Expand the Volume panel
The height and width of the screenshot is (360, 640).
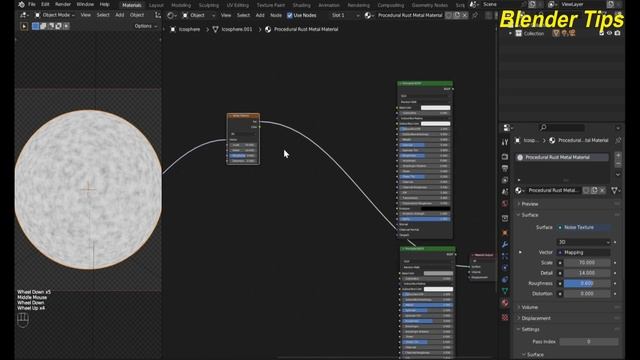point(529,307)
